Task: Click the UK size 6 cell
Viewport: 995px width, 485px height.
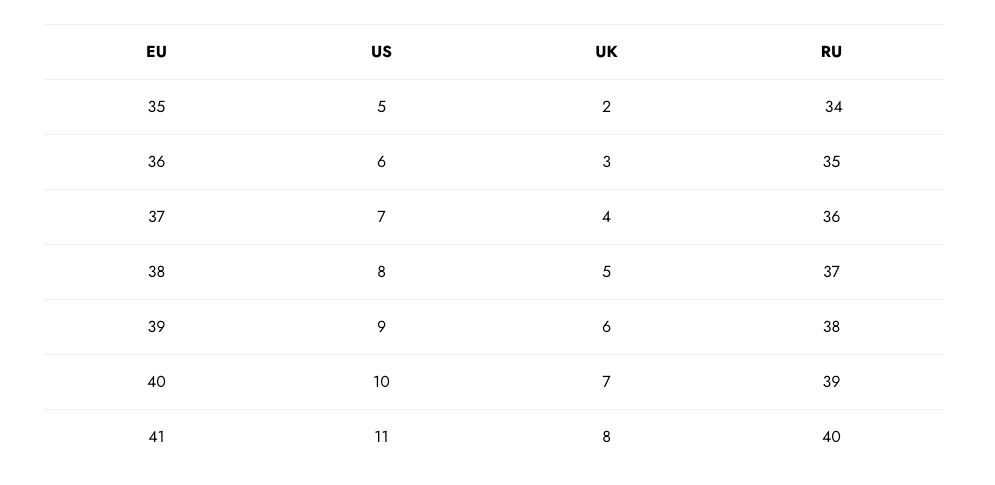Action: click(x=606, y=327)
